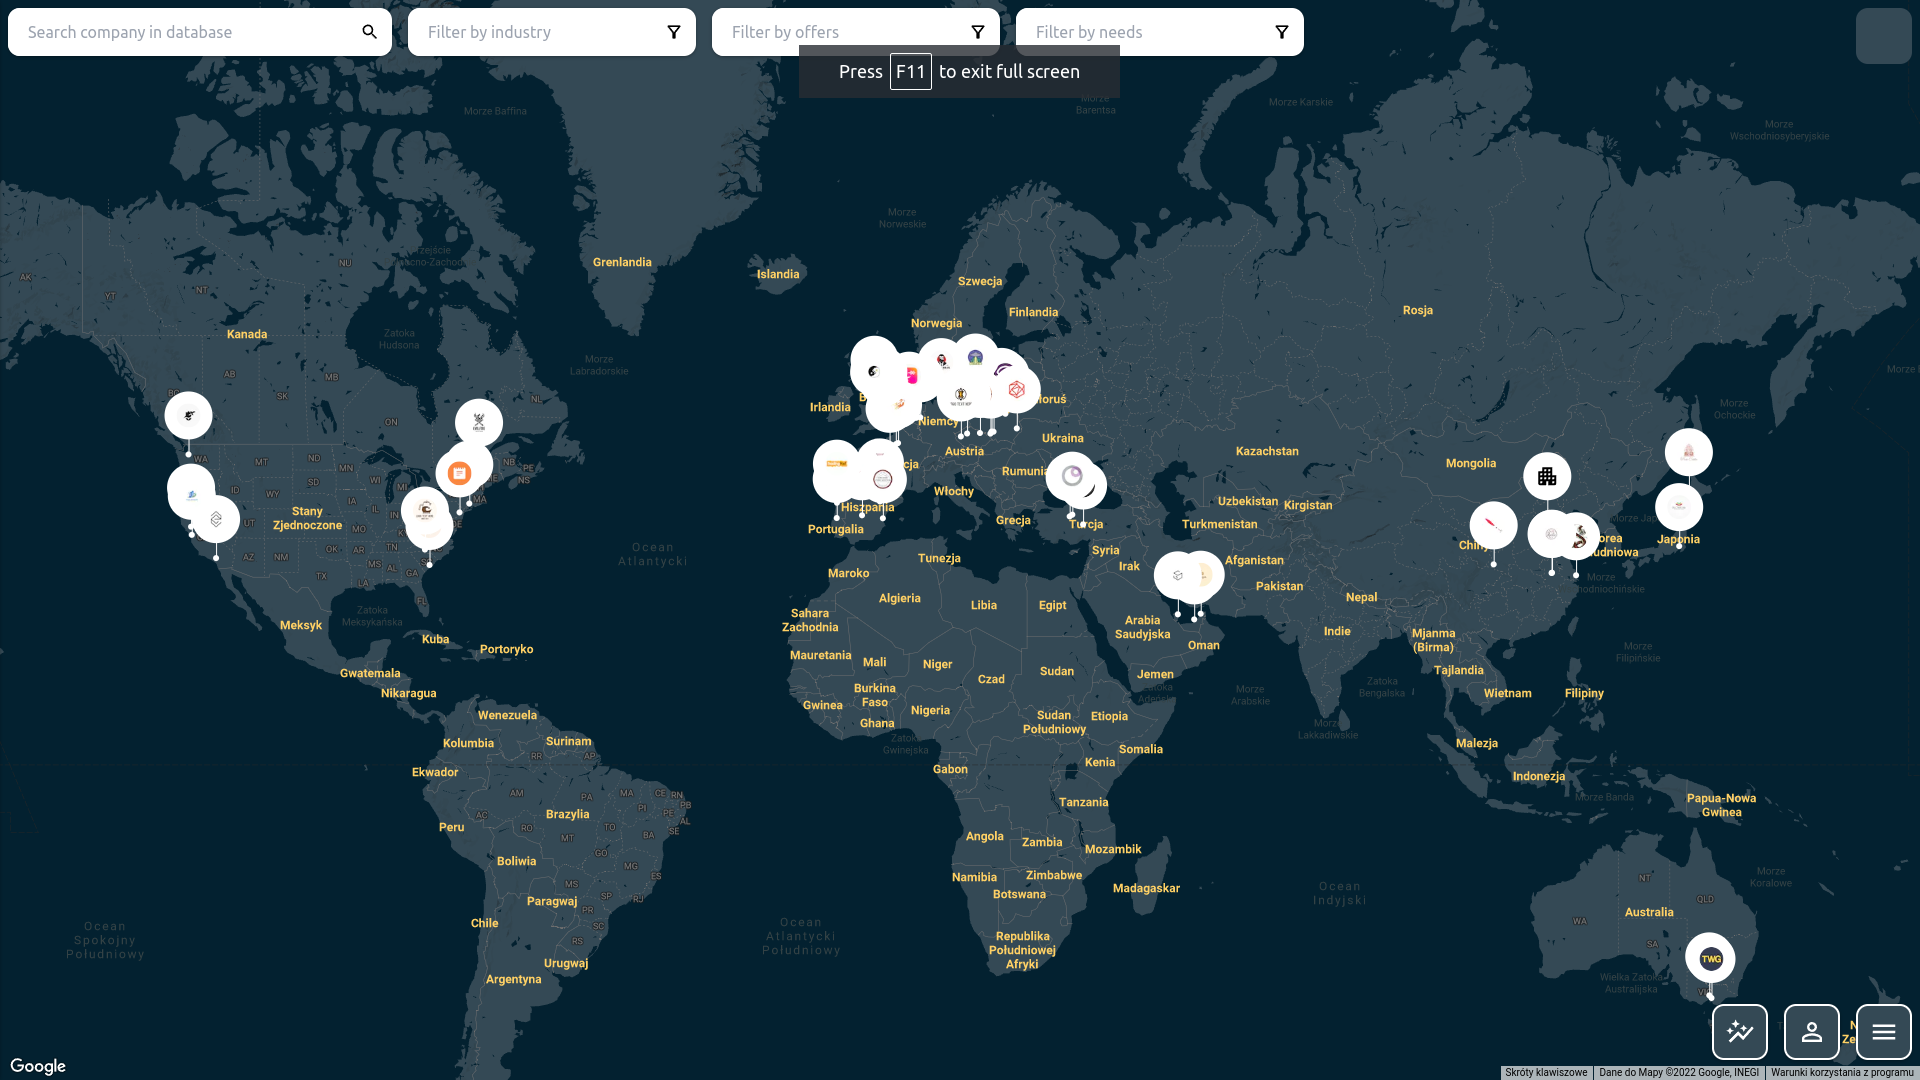
Task: Click the orange logo marker in eastern US
Action: point(459,473)
